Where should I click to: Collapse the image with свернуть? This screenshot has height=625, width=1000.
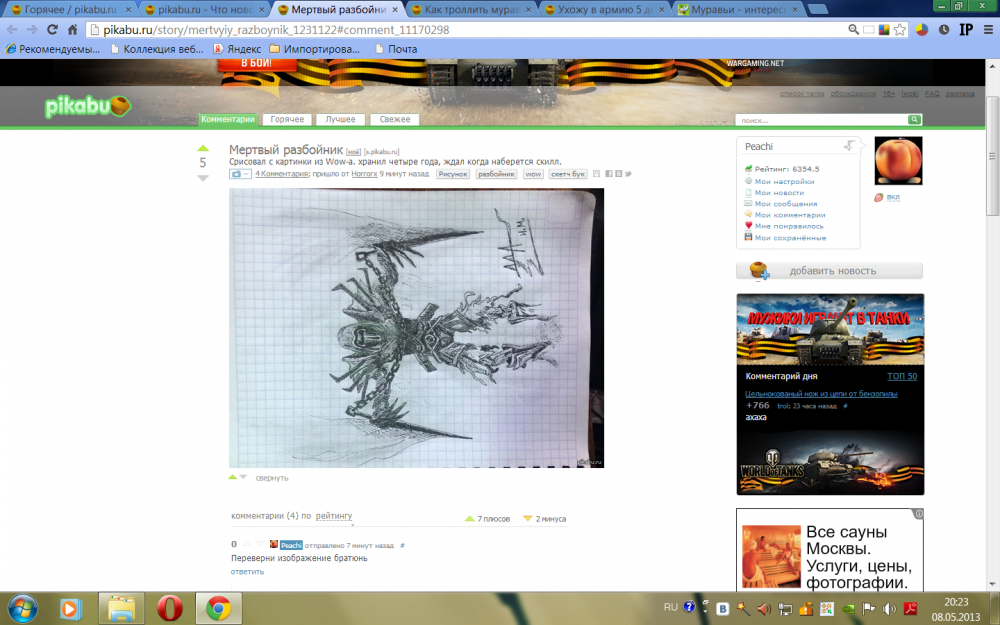(x=272, y=478)
